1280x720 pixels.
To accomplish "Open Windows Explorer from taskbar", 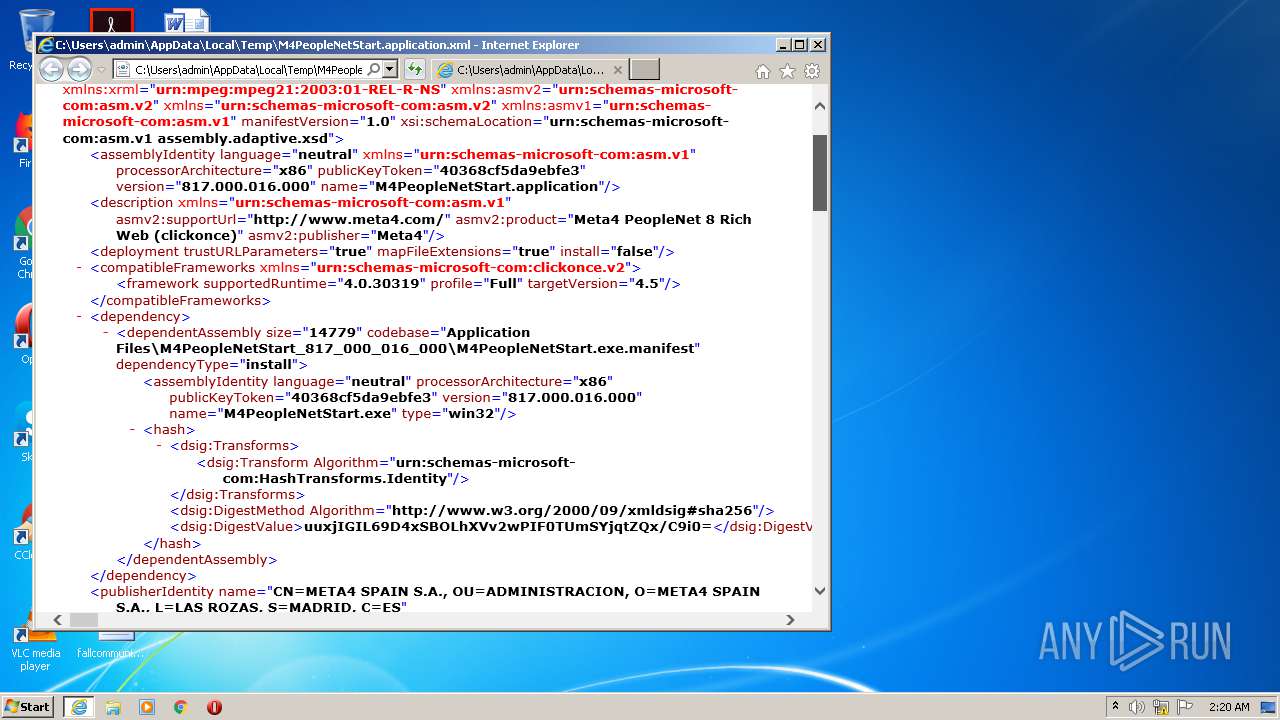I will (x=113, y=707).
